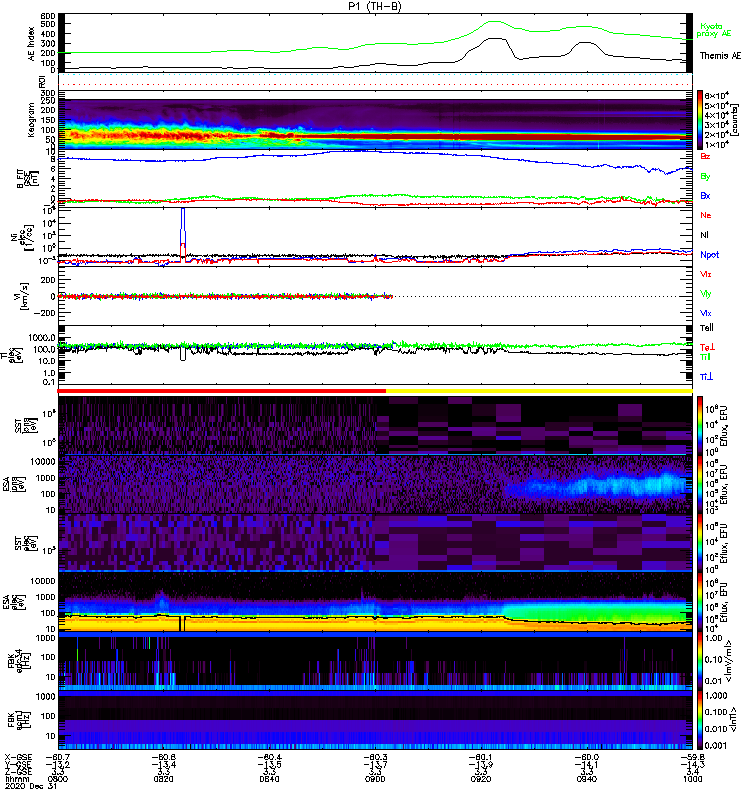Click the -13.2 Y-GSE position value
750x800 pixels.
click(x=58, y=764)
